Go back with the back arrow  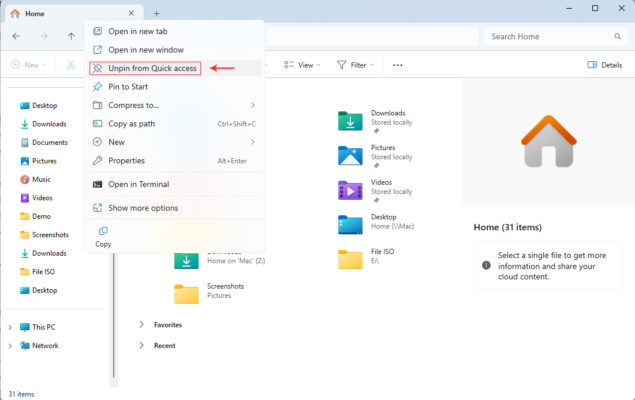pos(16,36)
